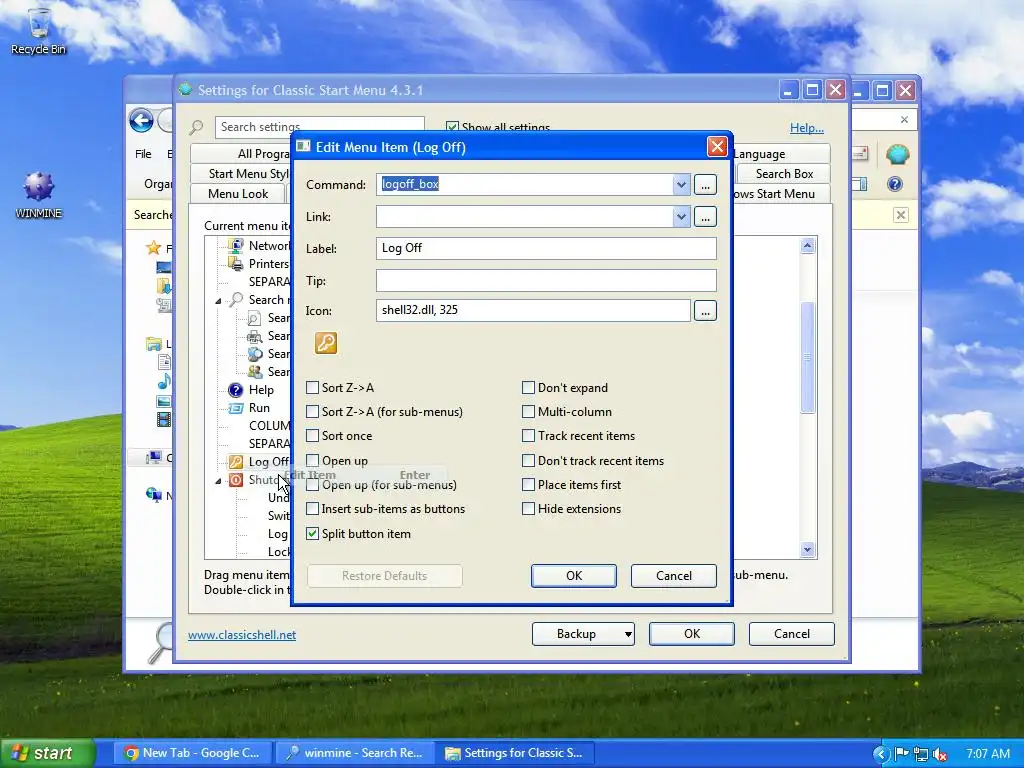Click the tray expand arrow in taskbar
Screen dimensions: 1024x768
point(881,754)
